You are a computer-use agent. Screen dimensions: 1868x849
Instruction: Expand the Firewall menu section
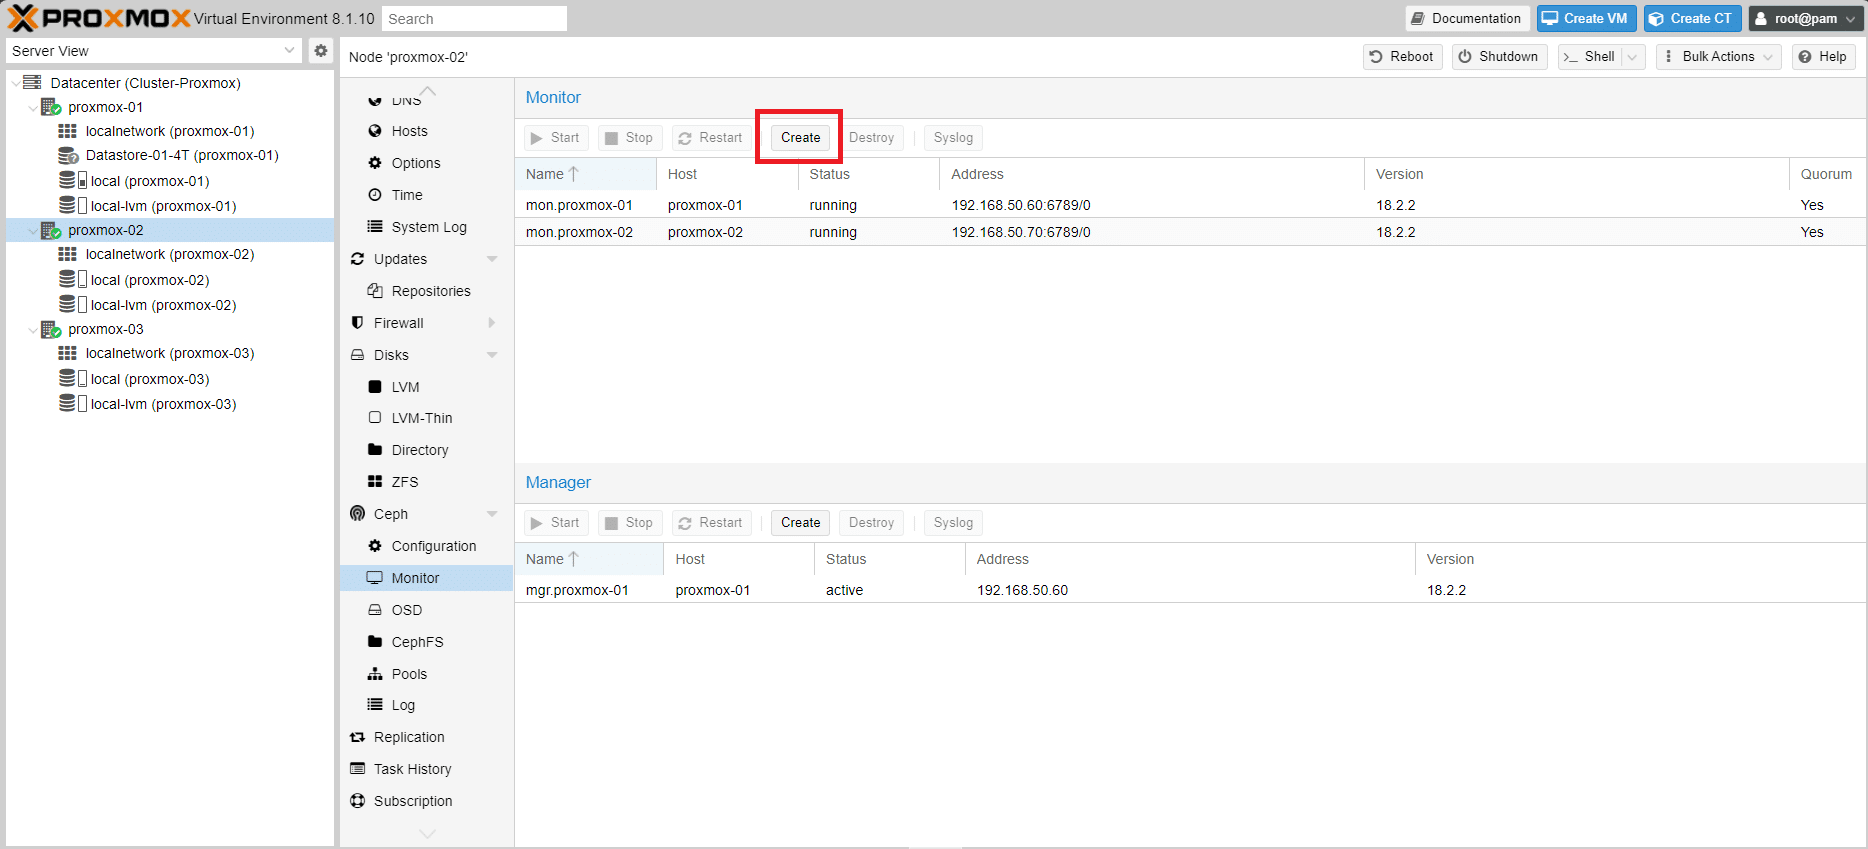[x=492, y=323]
